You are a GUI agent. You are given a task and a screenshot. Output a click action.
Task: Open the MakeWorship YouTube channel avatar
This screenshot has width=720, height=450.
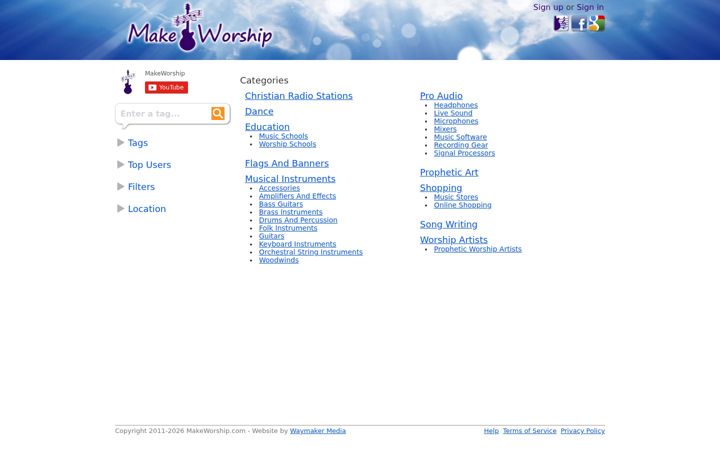click(128, 82)
